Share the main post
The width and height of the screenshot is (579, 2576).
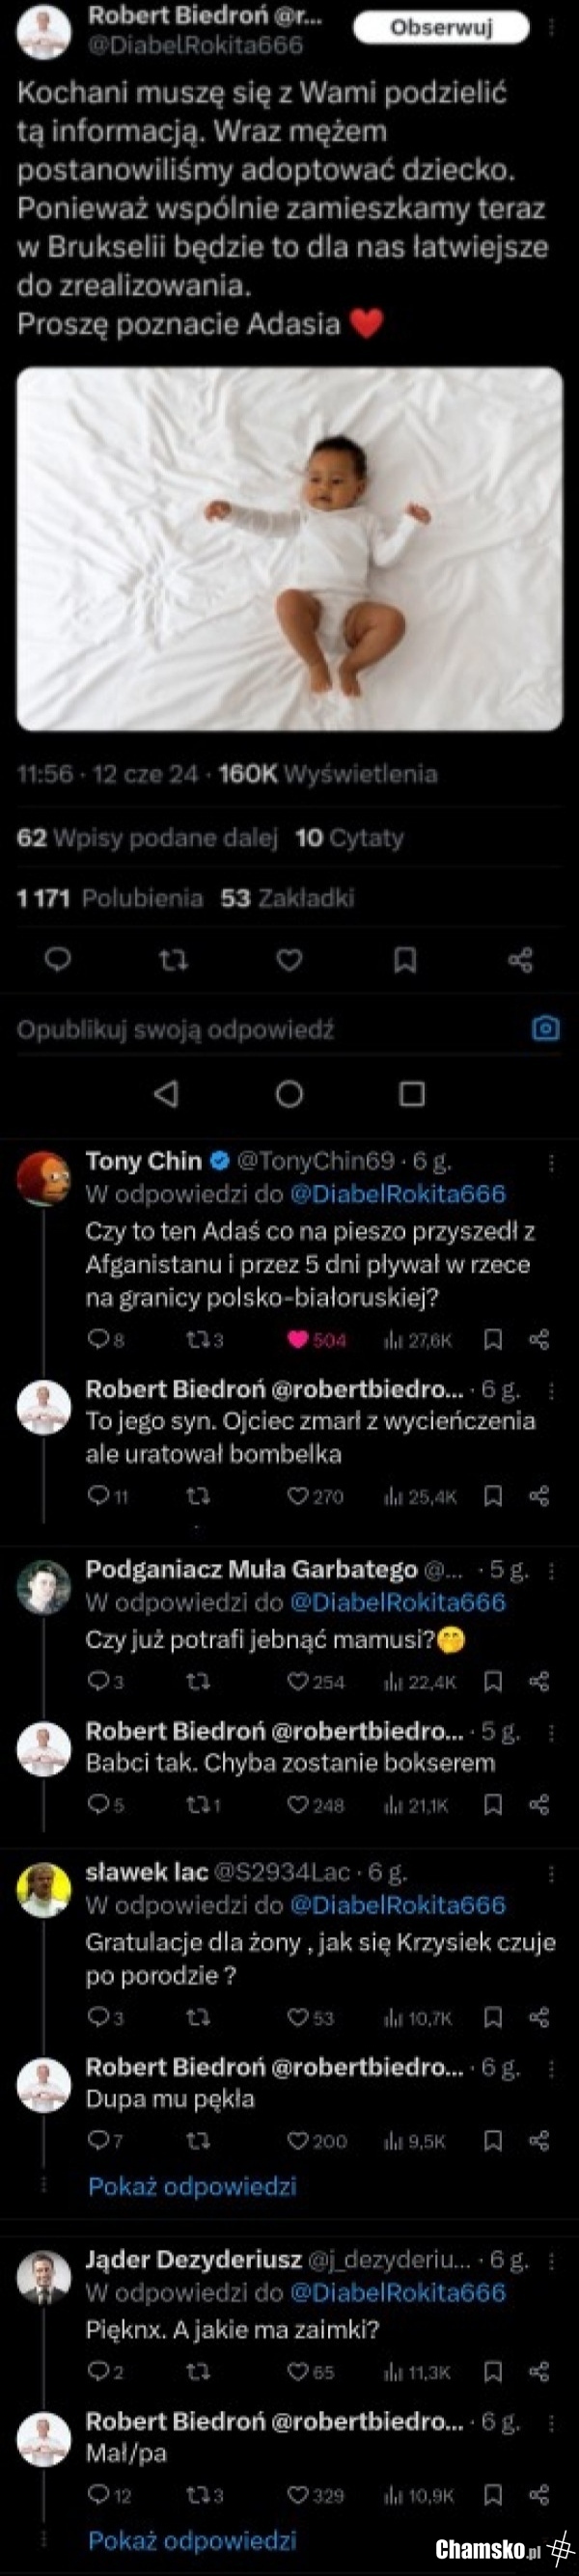point(520,960)
